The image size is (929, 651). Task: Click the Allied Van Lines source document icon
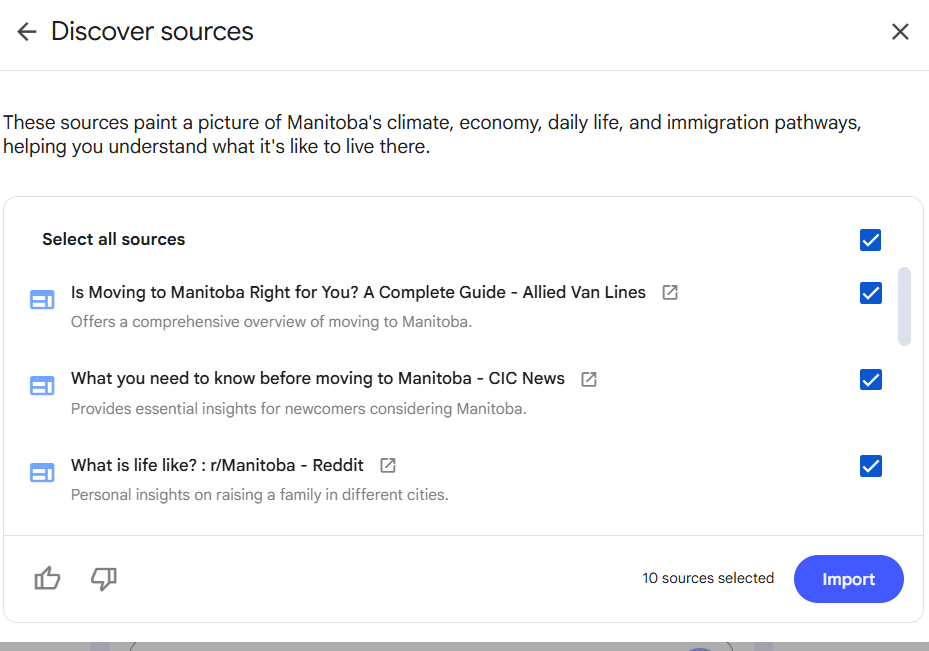(42, 300)
